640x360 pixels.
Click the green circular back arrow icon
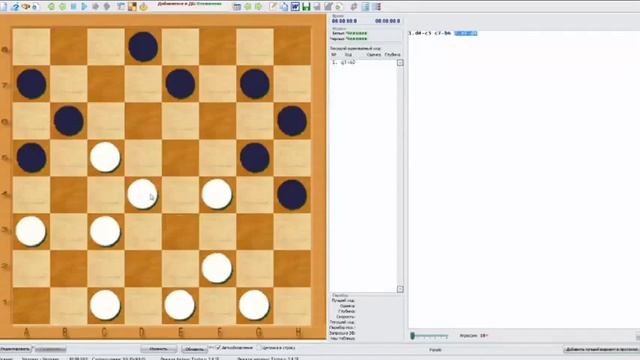(51, 7)
